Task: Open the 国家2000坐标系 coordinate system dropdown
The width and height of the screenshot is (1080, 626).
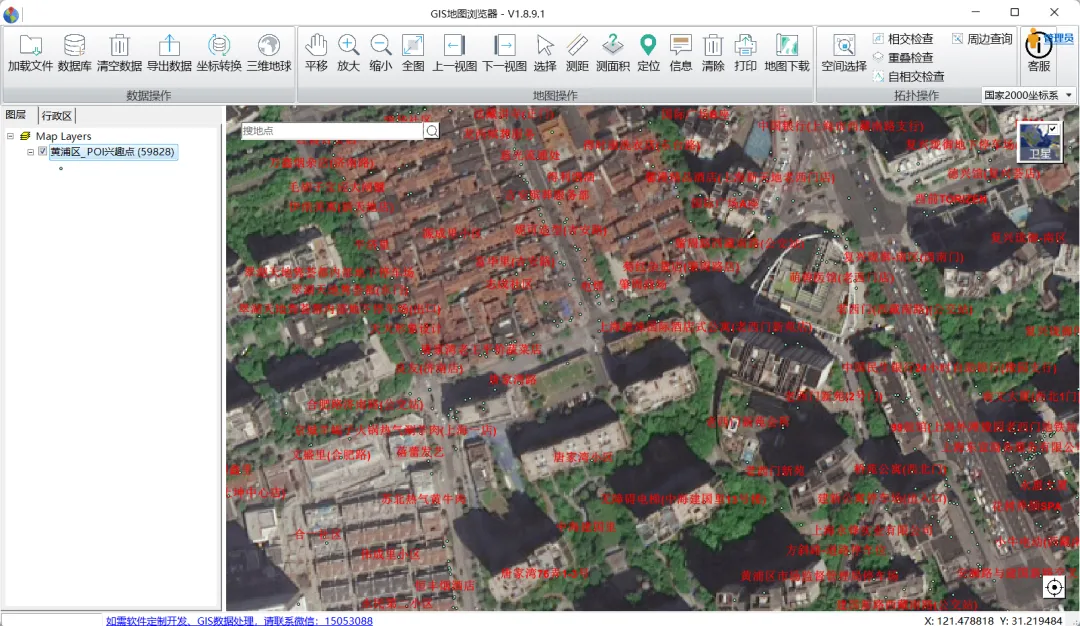Action: [x=1028, y=95]
